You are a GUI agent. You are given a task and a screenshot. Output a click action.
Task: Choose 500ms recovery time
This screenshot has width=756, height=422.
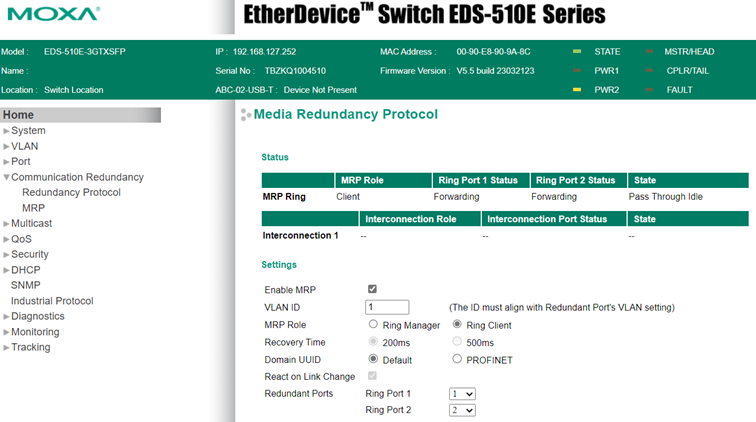tap(457, 341)
